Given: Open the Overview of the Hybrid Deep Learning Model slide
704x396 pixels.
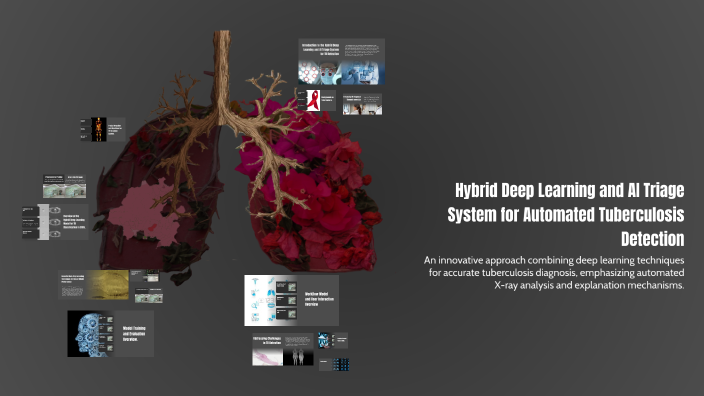Looking at the screenshot, I should [x=55, y=222].
